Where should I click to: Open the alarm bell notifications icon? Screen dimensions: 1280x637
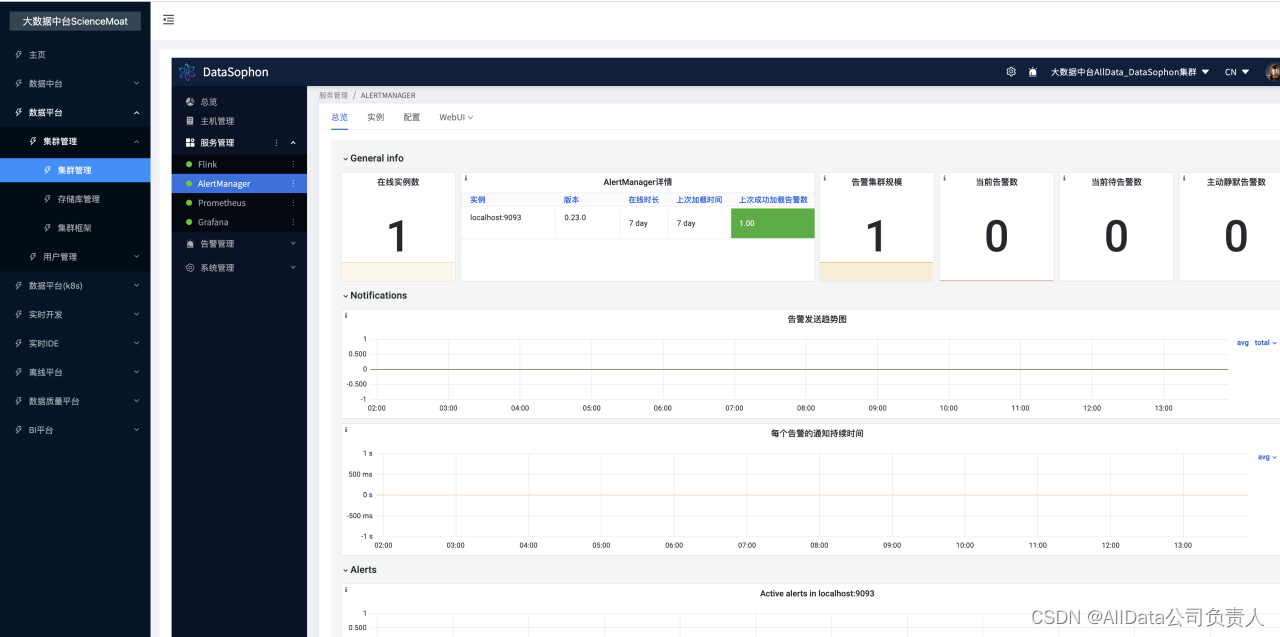pos(1033,72)
